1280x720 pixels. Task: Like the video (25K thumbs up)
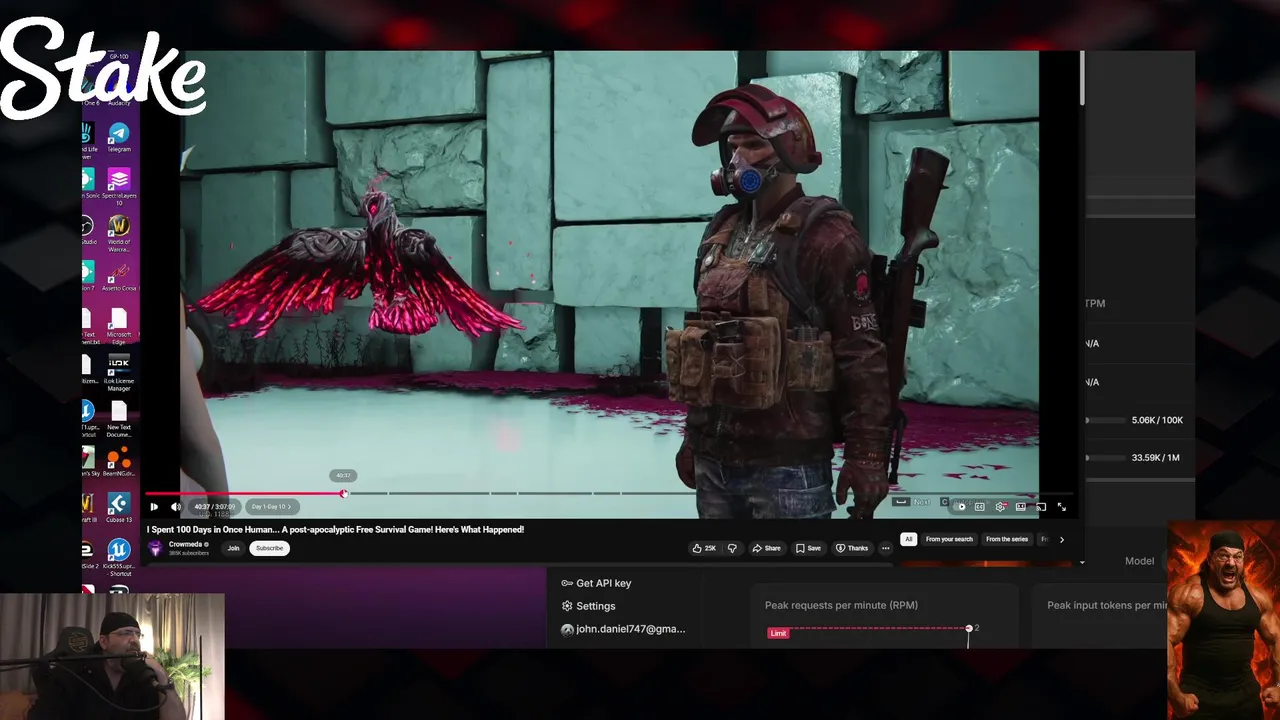705,548
